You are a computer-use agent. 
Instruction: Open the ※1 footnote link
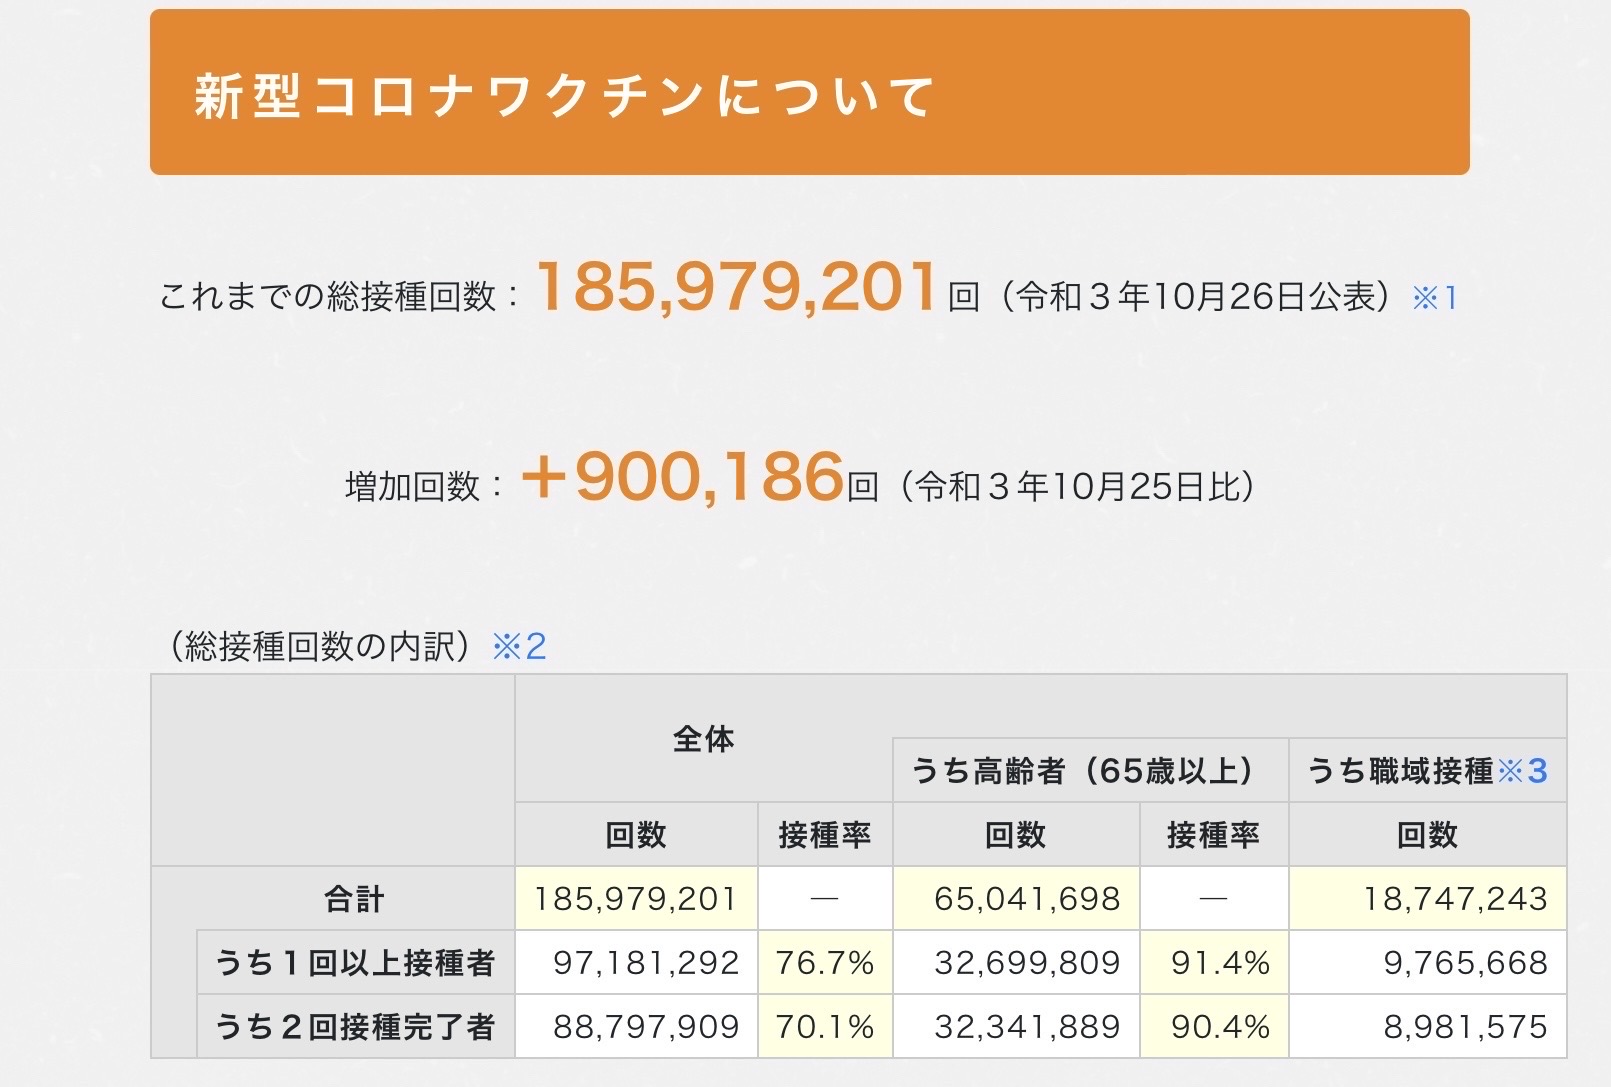point(1434,297)
